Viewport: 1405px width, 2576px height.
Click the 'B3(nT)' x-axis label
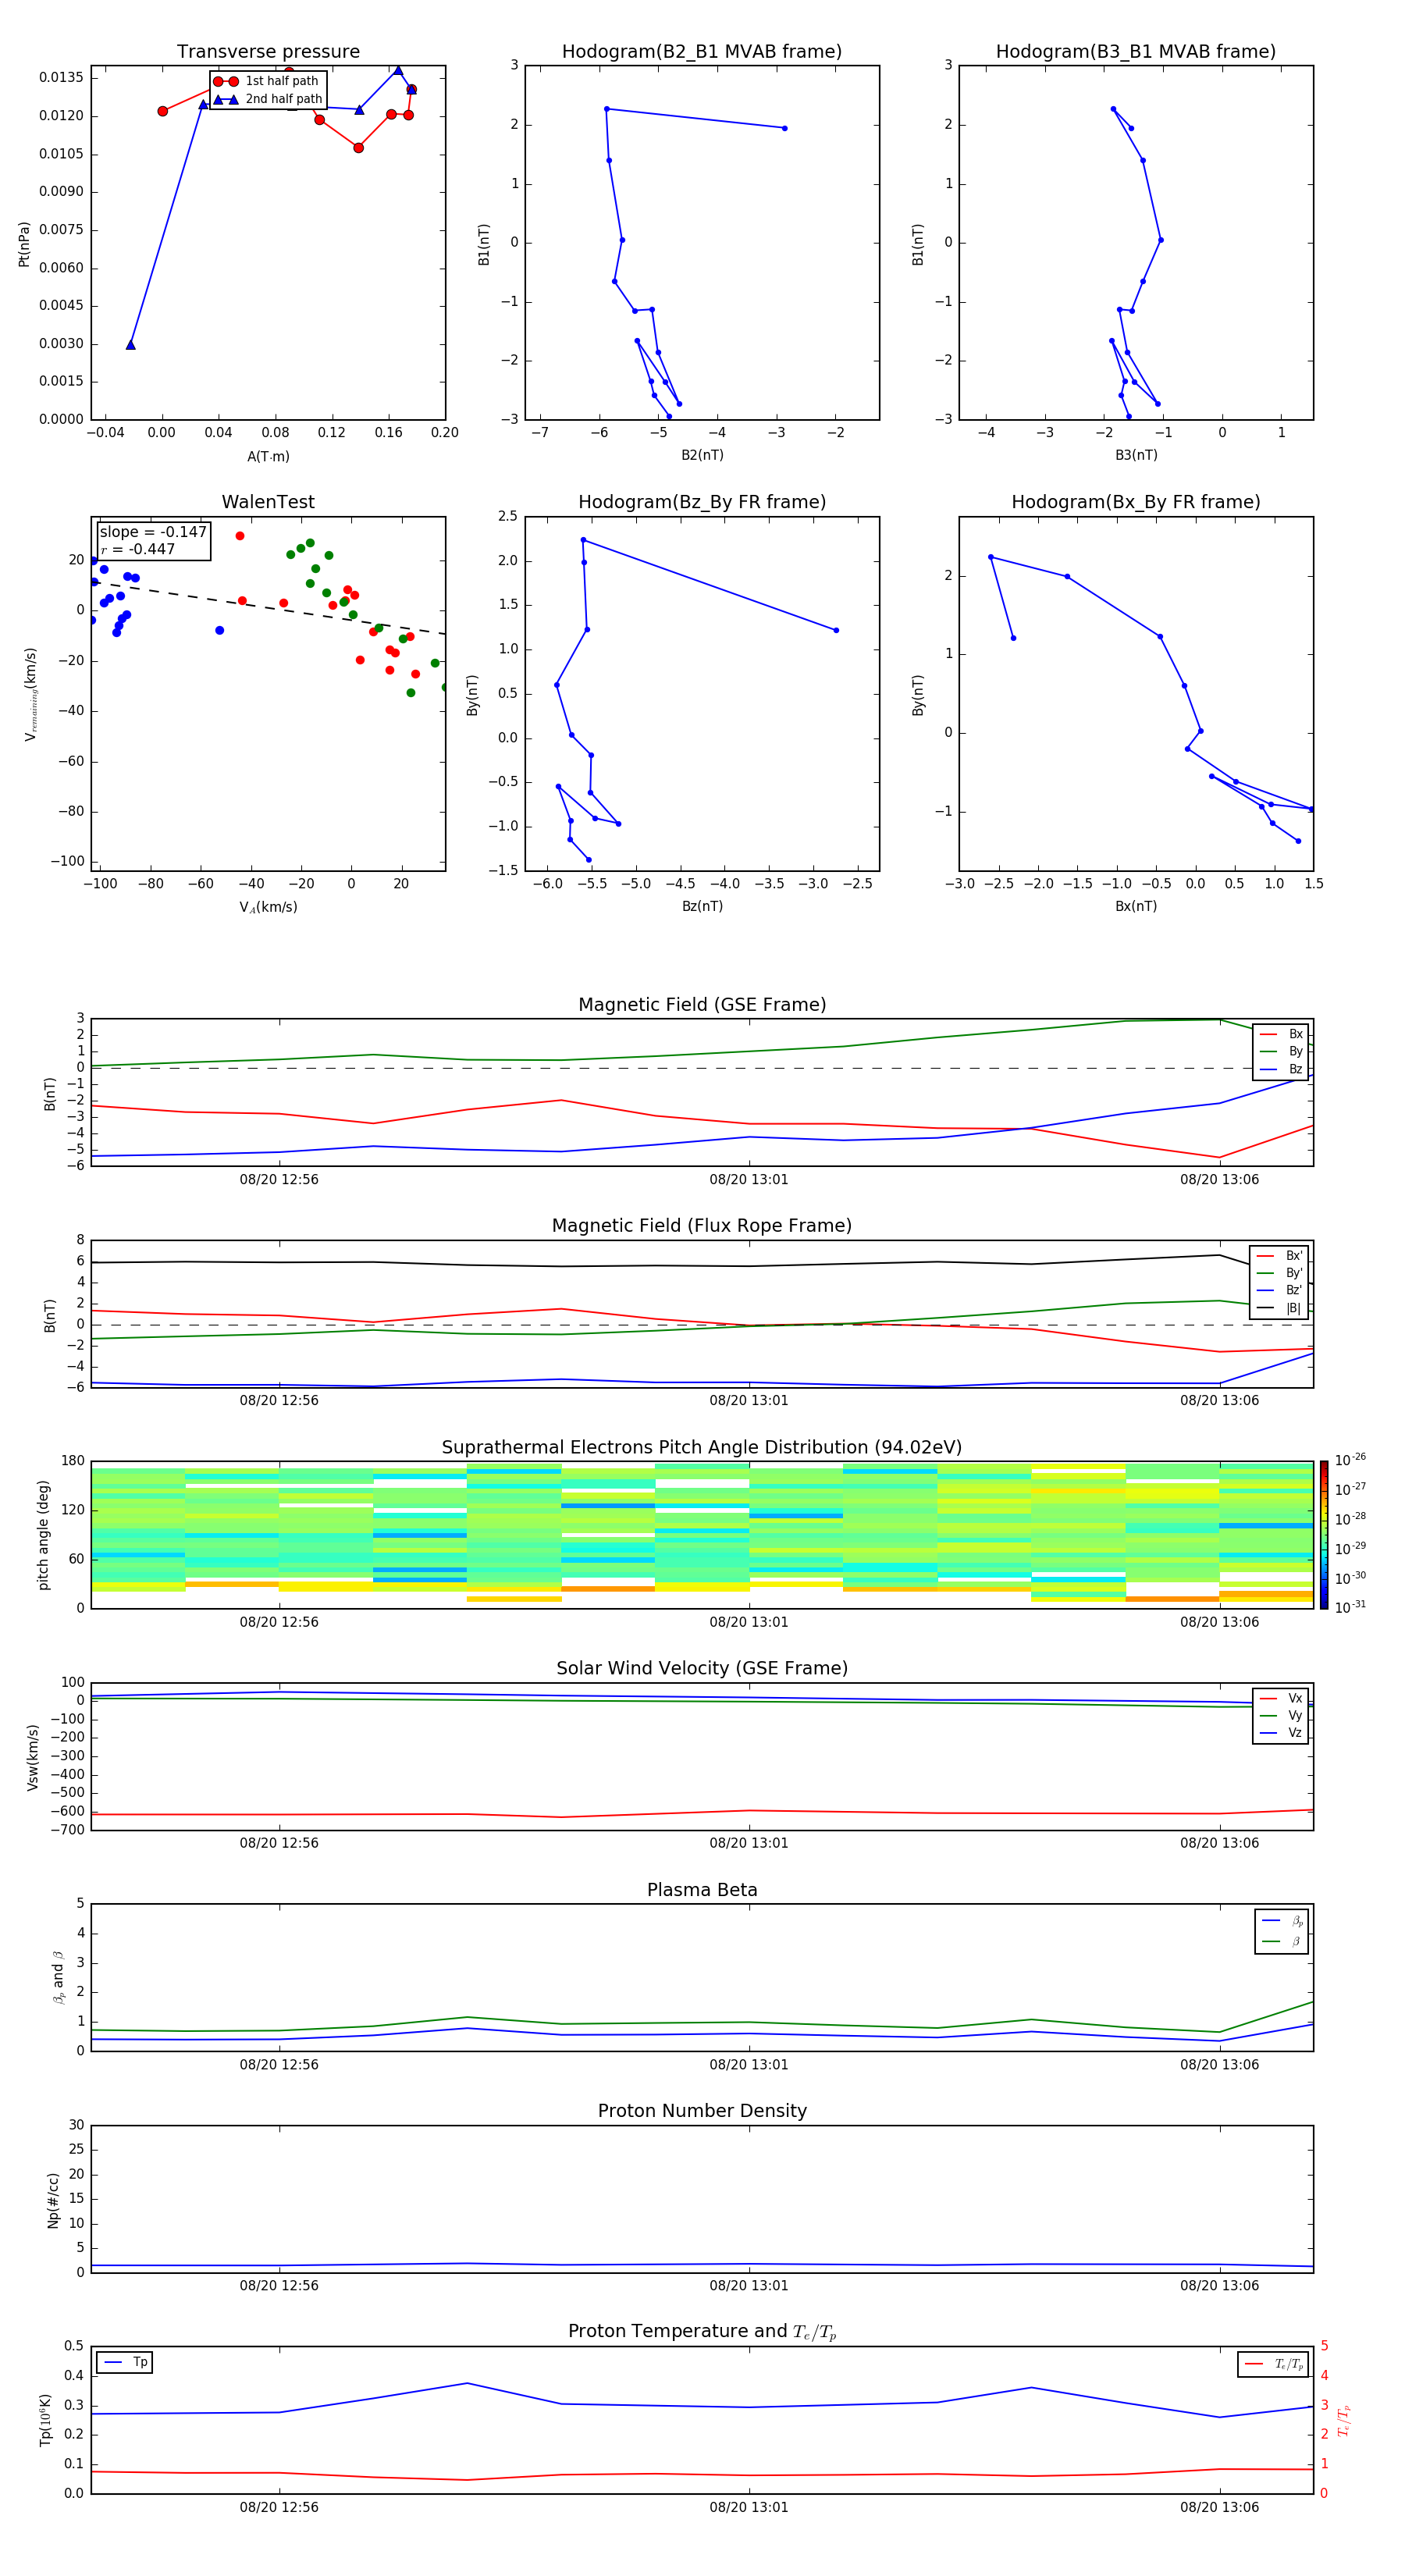click(x=1136, y=456)
